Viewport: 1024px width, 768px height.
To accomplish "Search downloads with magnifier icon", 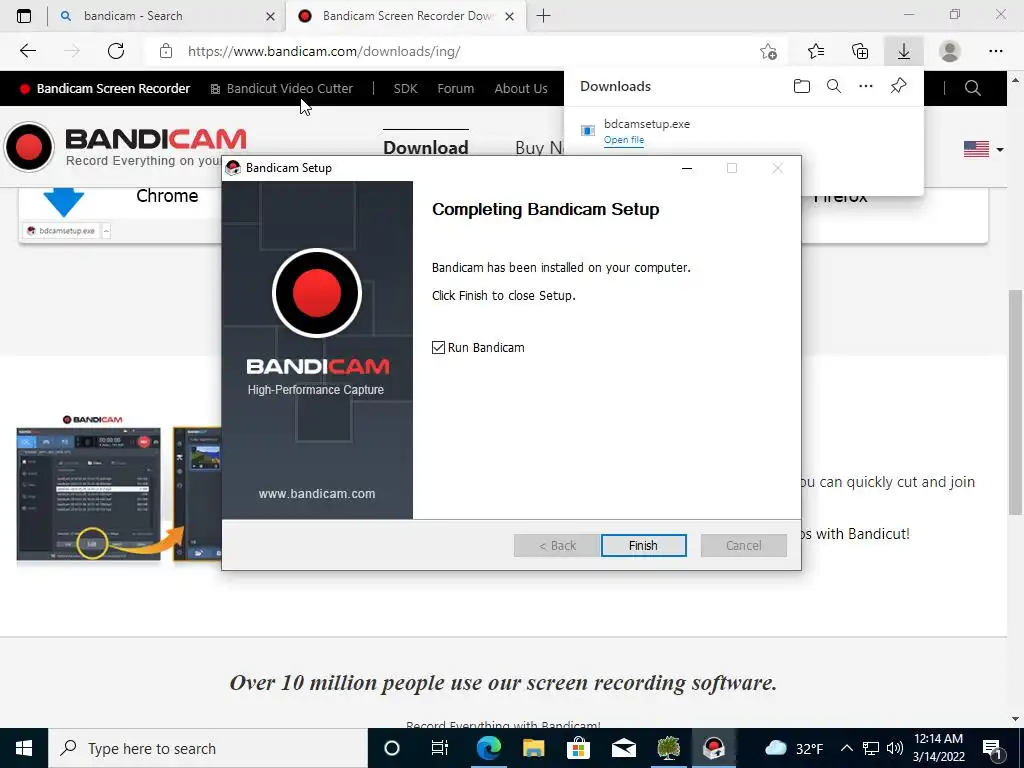I will tap(834, 86).
